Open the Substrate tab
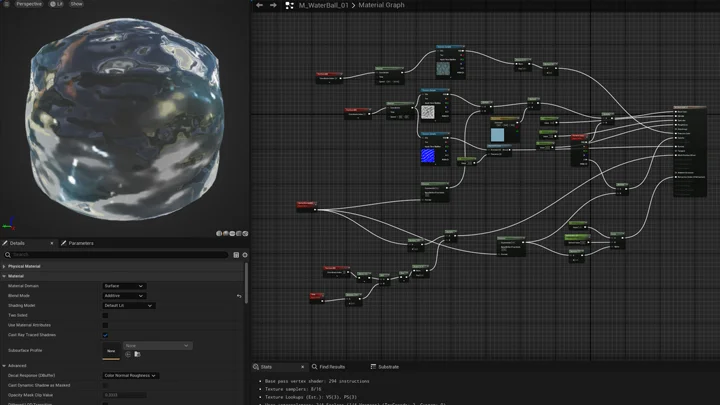Screen dimensions: 720x405 point(385,367)
